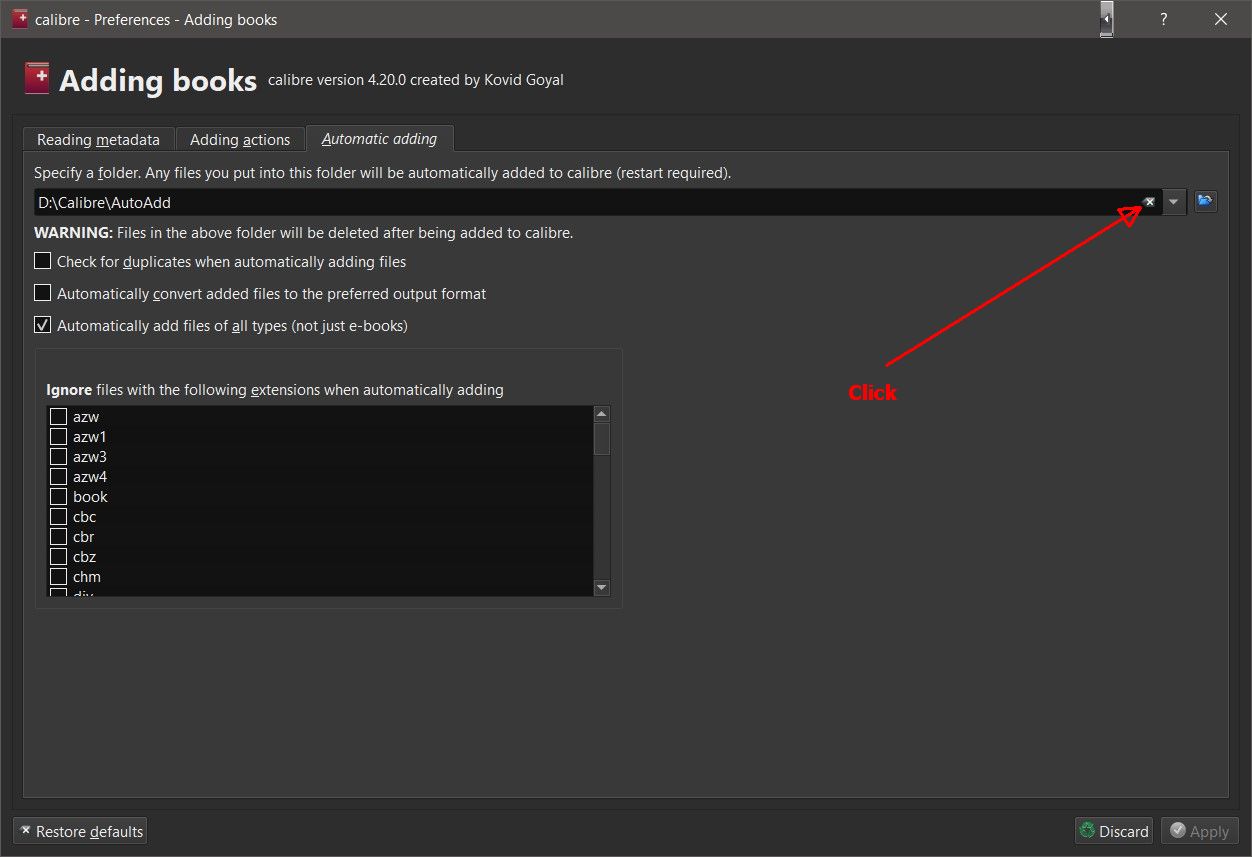Click extension list scroll up arrow
The image size is (1252, 857).
point(601,414)
